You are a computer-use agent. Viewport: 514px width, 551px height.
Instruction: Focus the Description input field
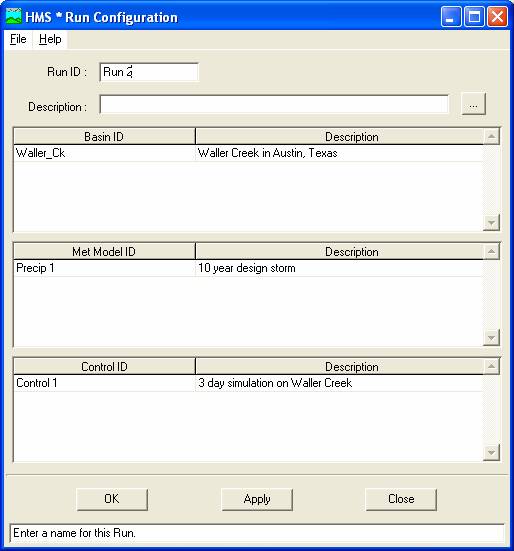pyautogui.click(x=274, y=104)
